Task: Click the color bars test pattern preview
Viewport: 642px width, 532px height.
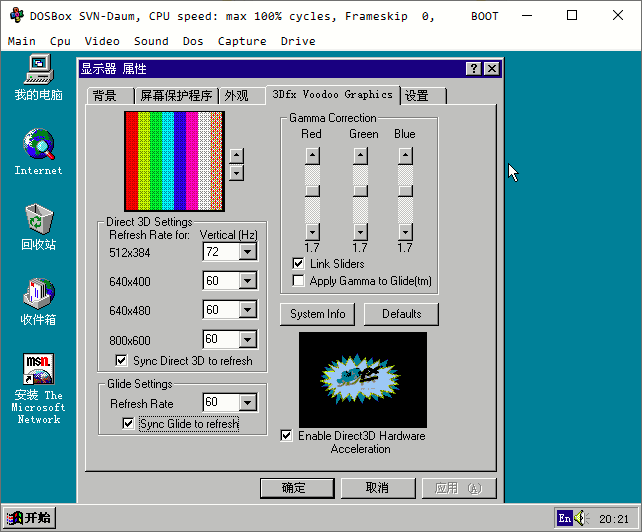Action: coord(174,161)
